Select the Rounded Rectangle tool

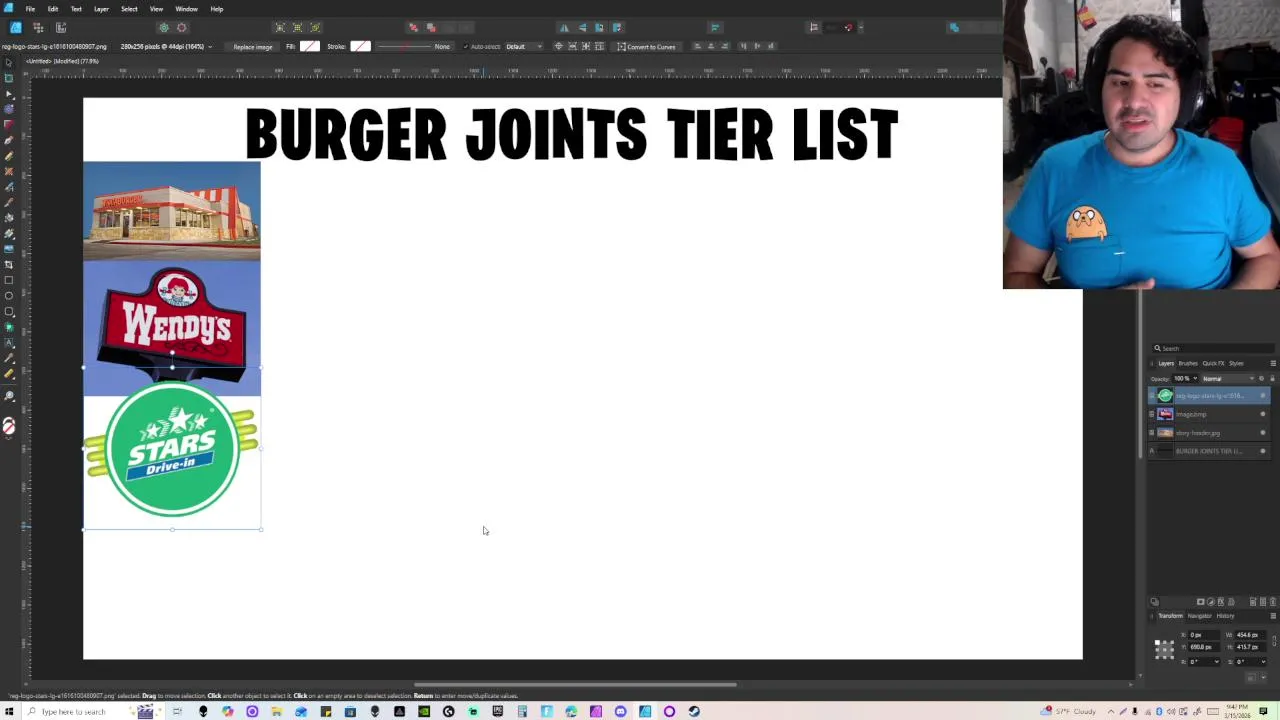point(9,311)
